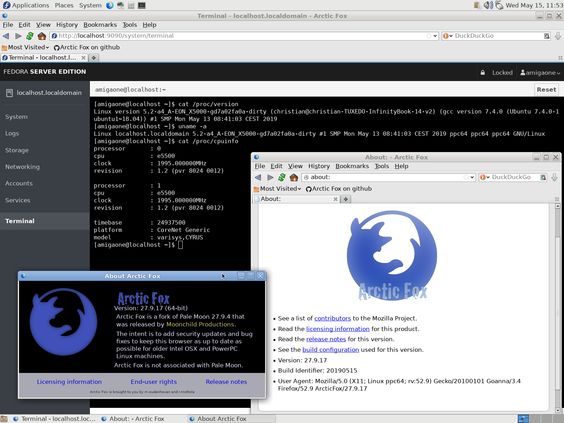Open View menu in About: window
This screenshot has height=423, width=564.
click(295, 166)
